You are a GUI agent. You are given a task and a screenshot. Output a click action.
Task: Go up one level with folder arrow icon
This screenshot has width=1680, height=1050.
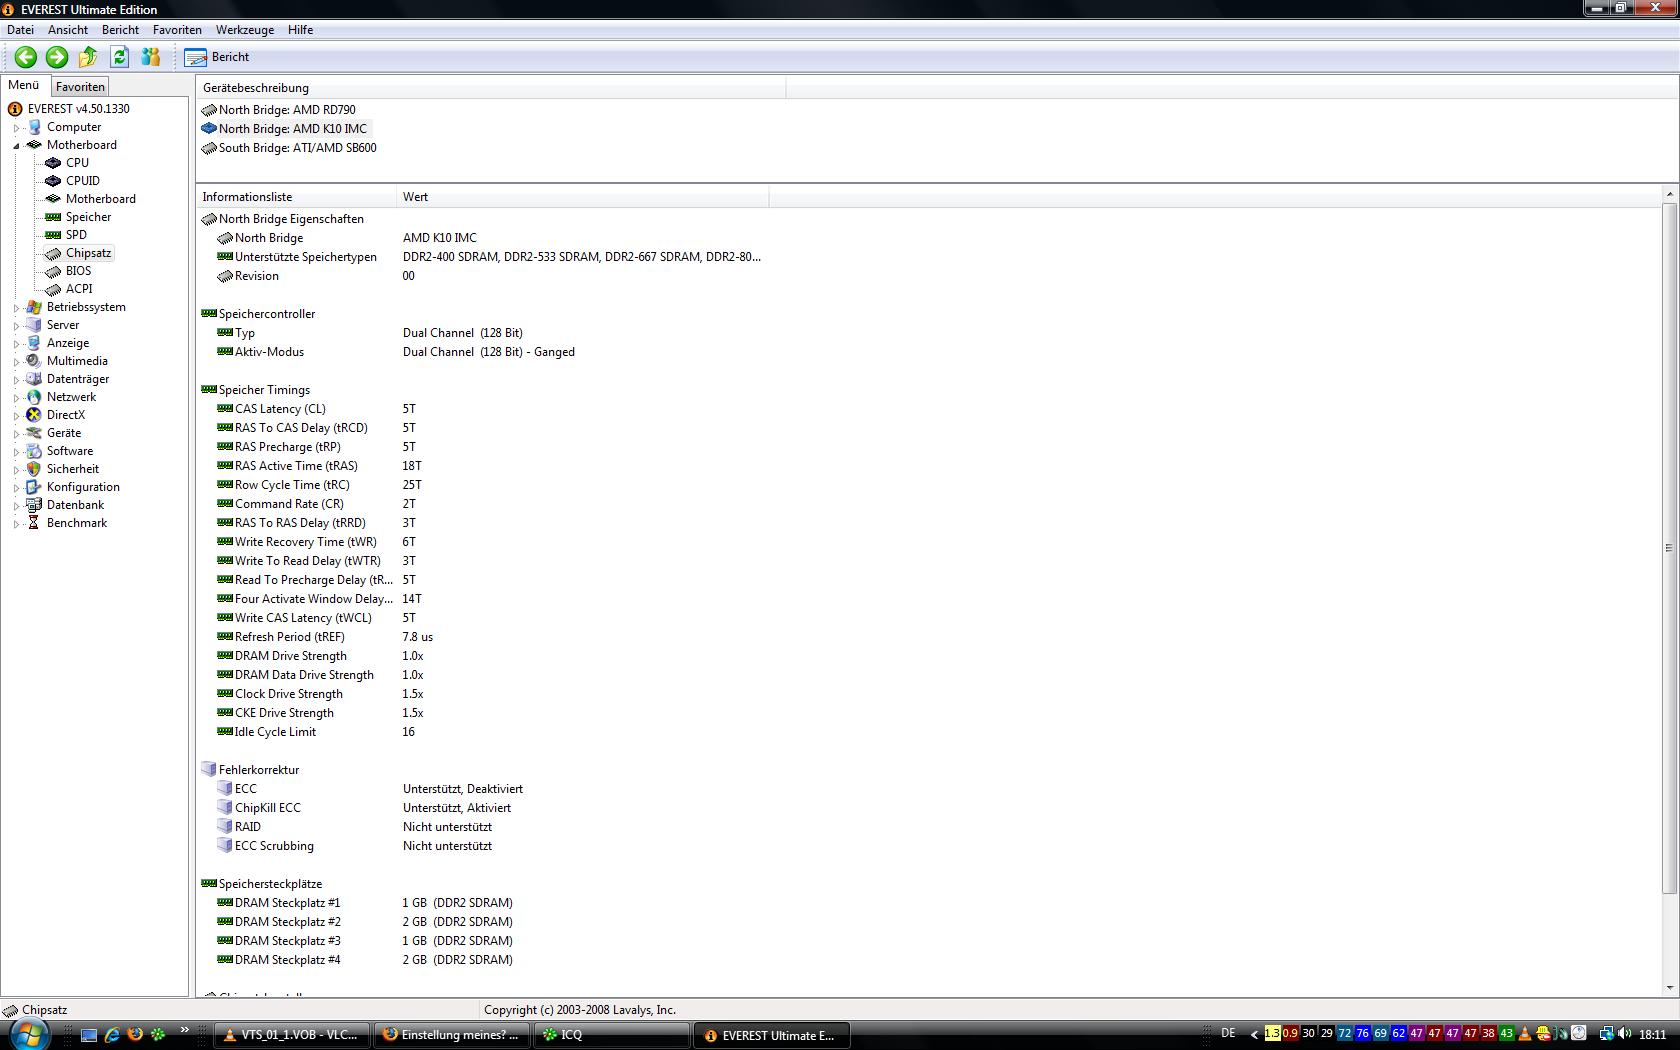tap(88, 57)
